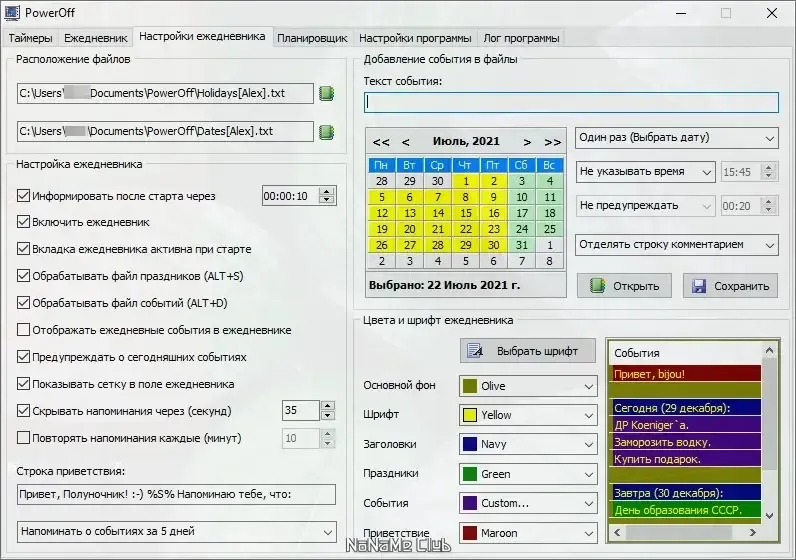This screenshot has width=796, height=560.
Task: Open the Не предупреждать dropdown
Action: click(646, 206)
